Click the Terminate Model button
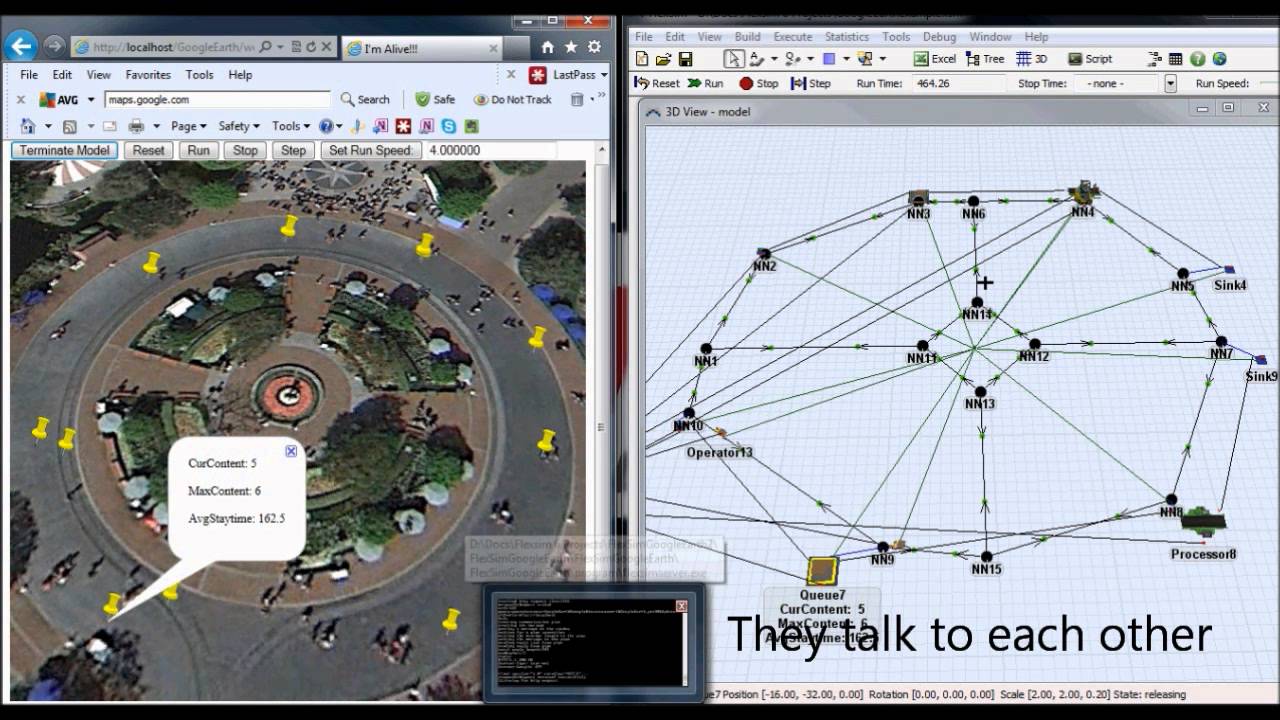 pyautogui.click(x=65, y=150)
